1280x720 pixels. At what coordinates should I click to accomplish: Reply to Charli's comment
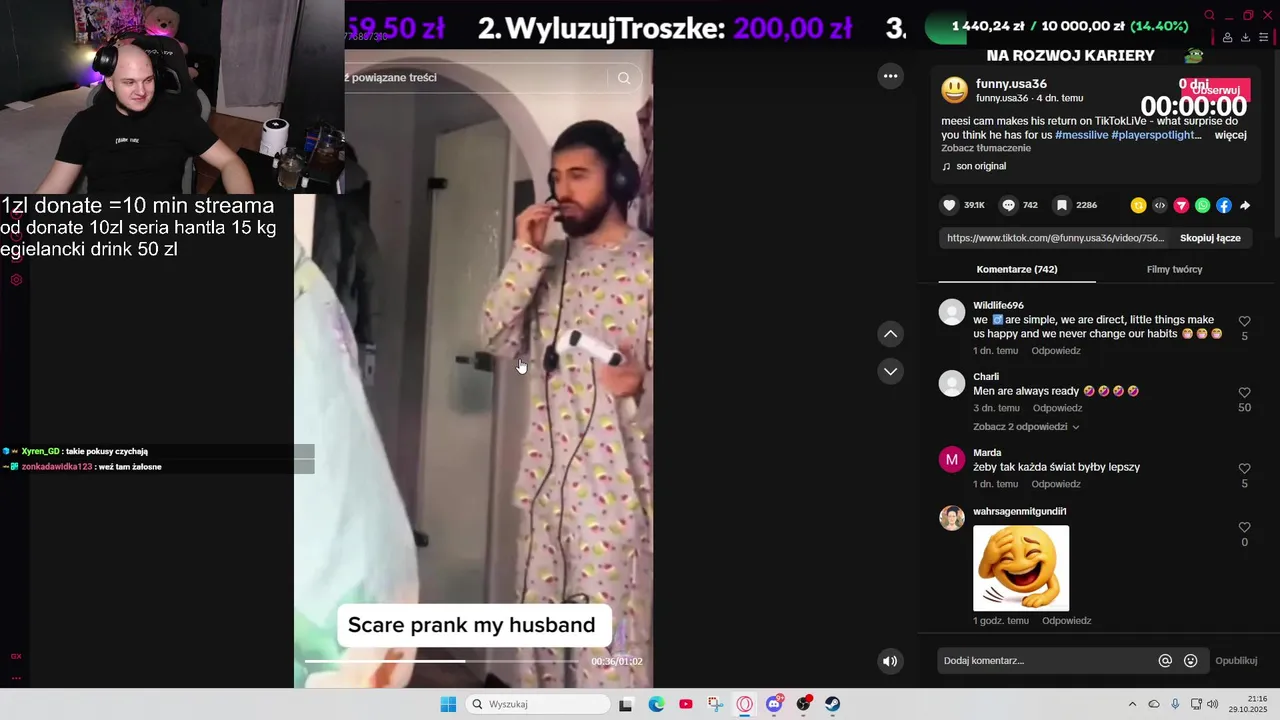click(1057, 408)
